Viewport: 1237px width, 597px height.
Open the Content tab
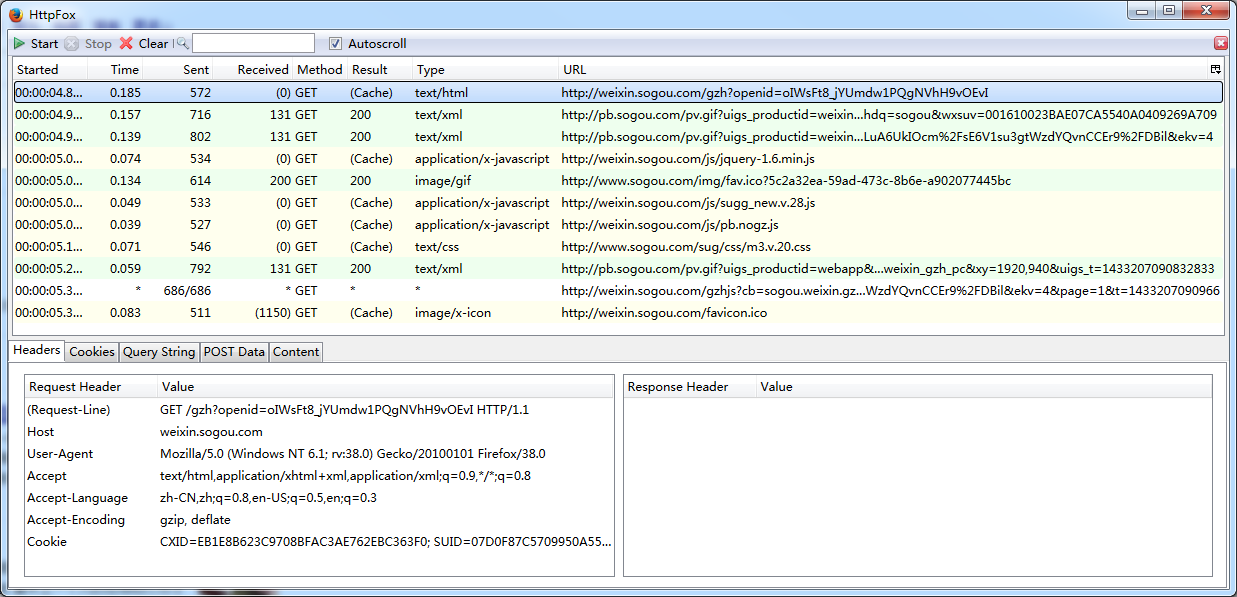[x=296, y=352]
